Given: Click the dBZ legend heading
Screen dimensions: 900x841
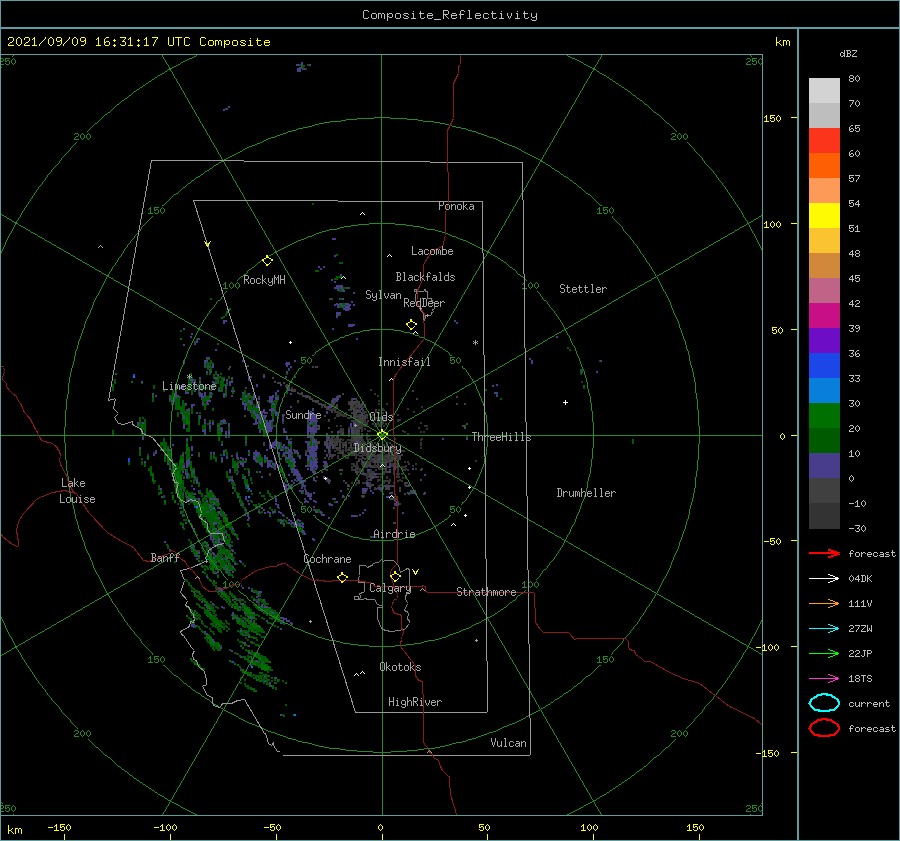Looking at the screenshot, I should tap(848, 53).
